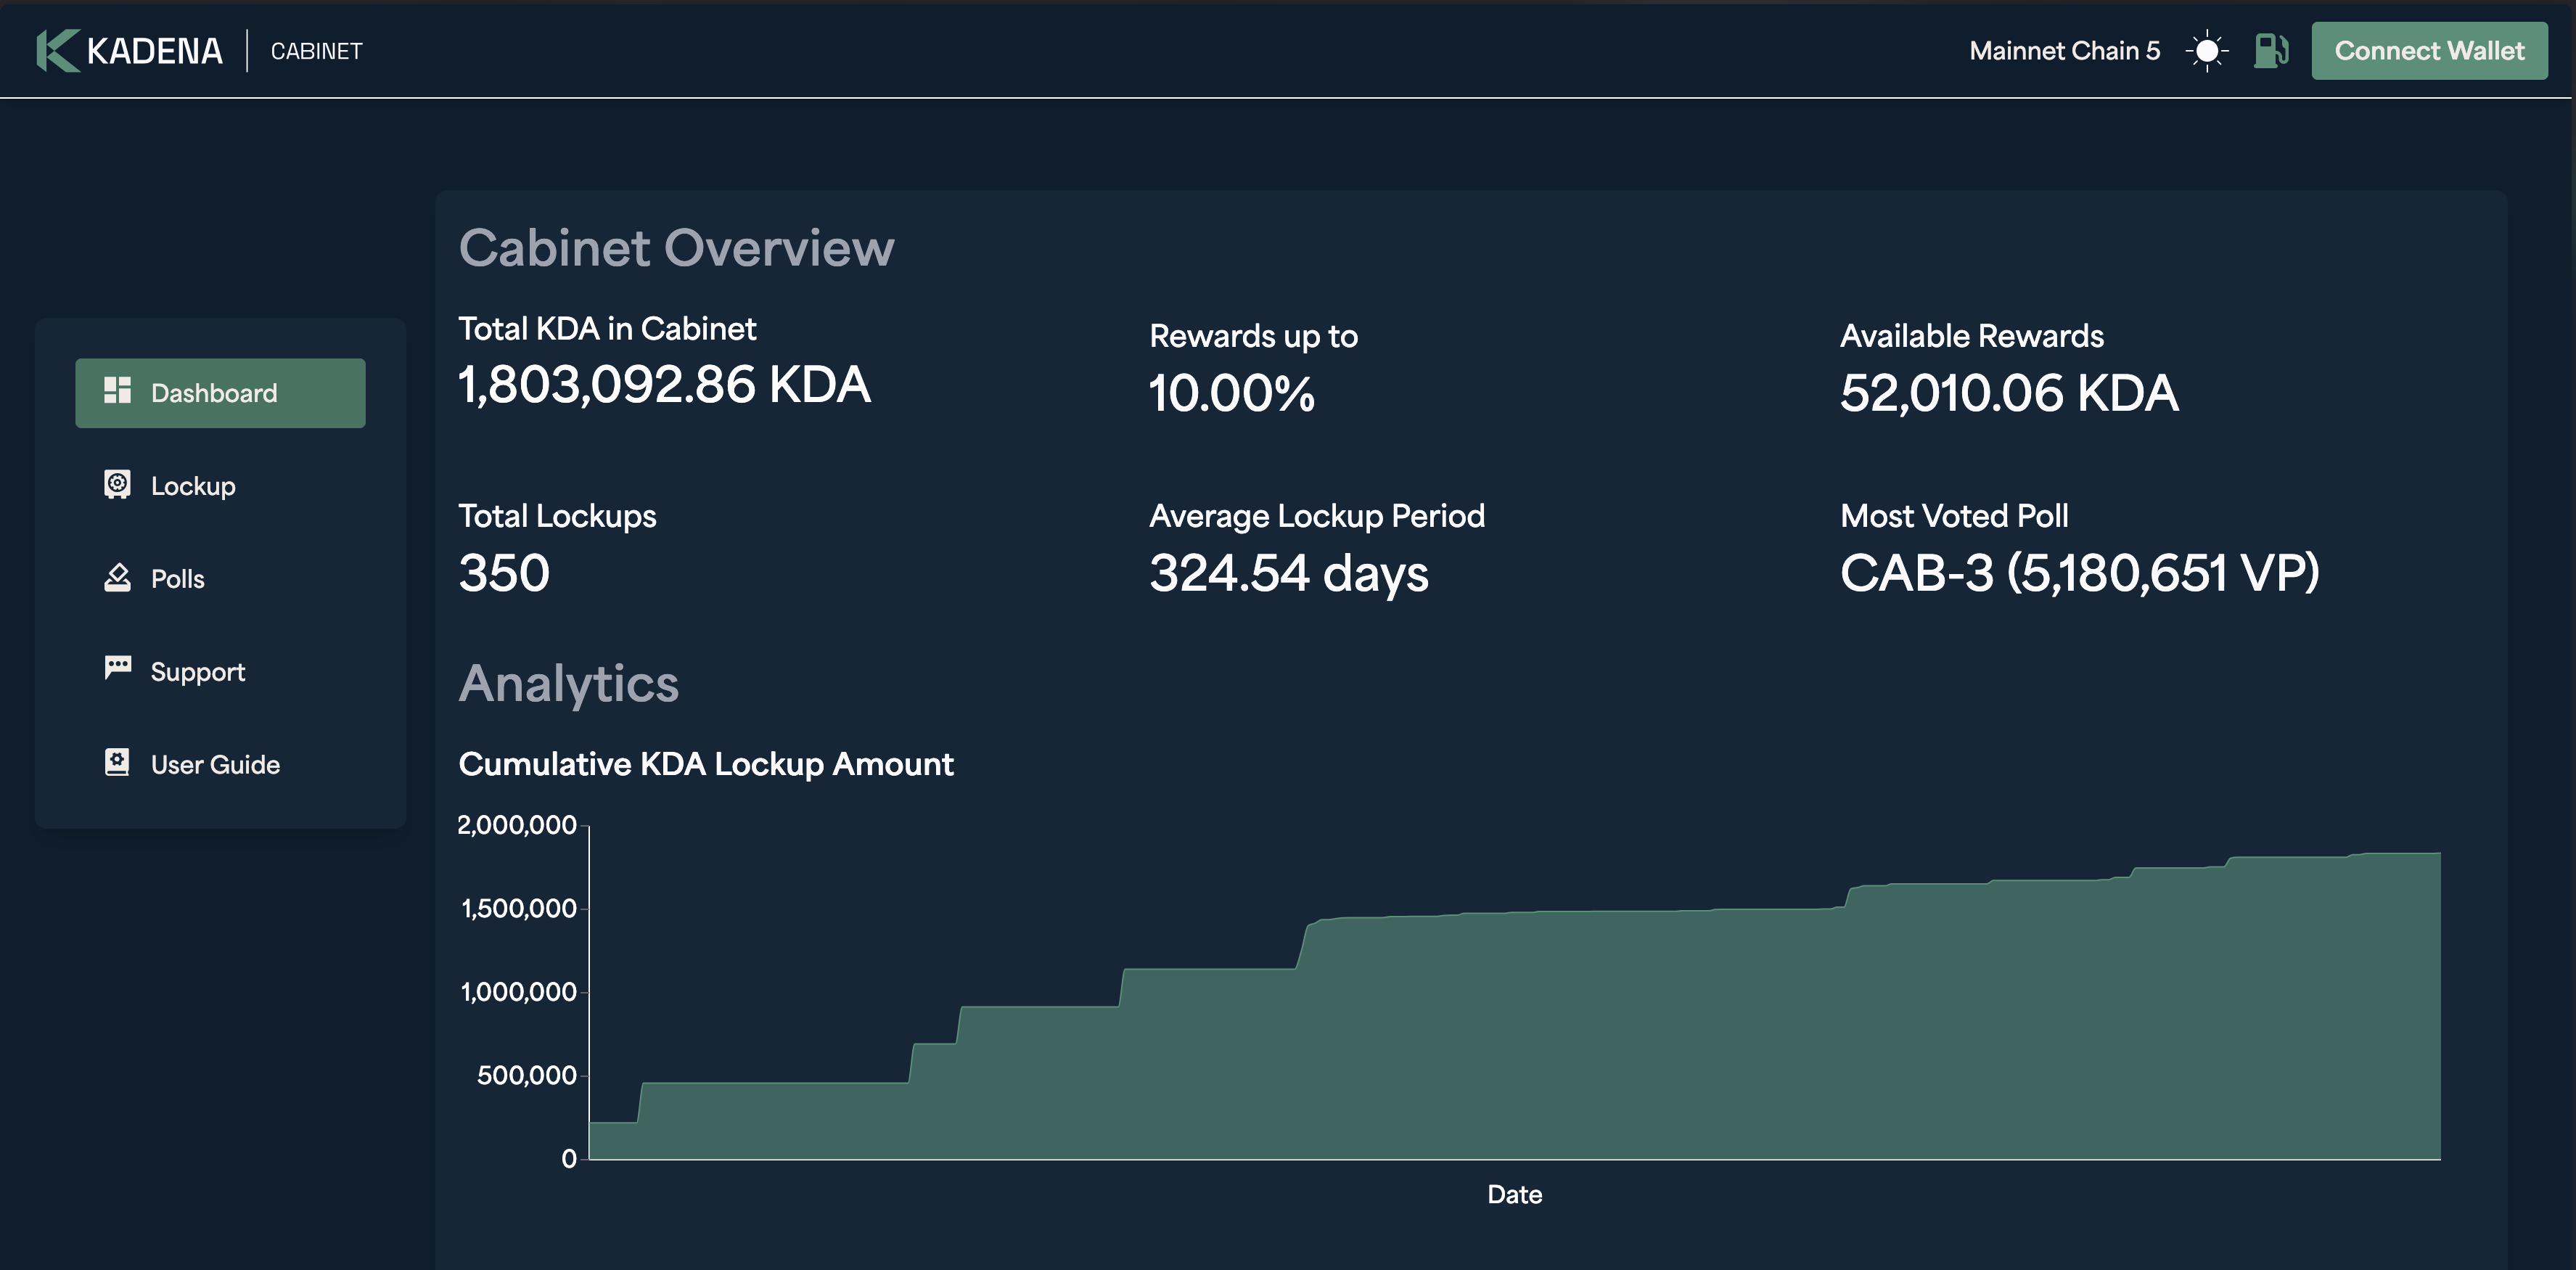This screenshot has height=1270, width=2576.
Task: Click the Polls ballot icon
Action: pos(118,577)
